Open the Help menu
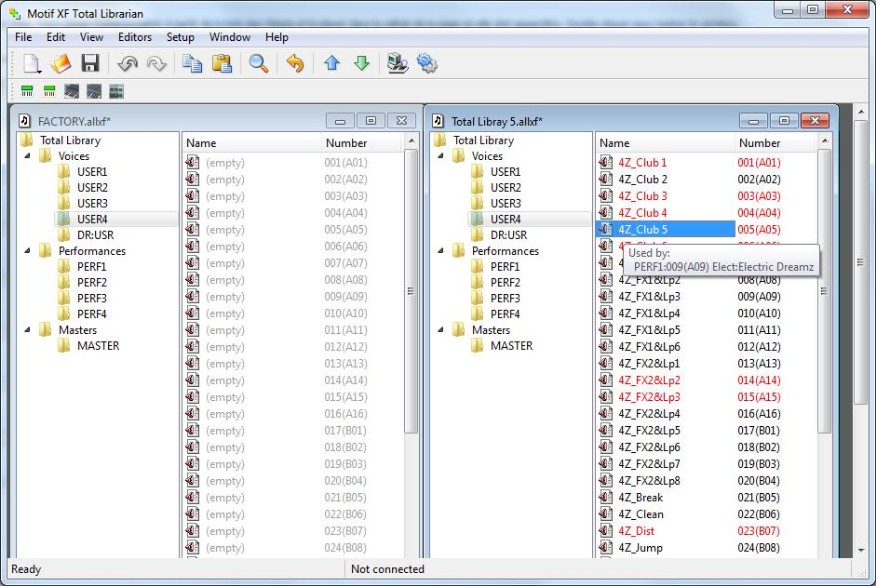 point(277,37)
